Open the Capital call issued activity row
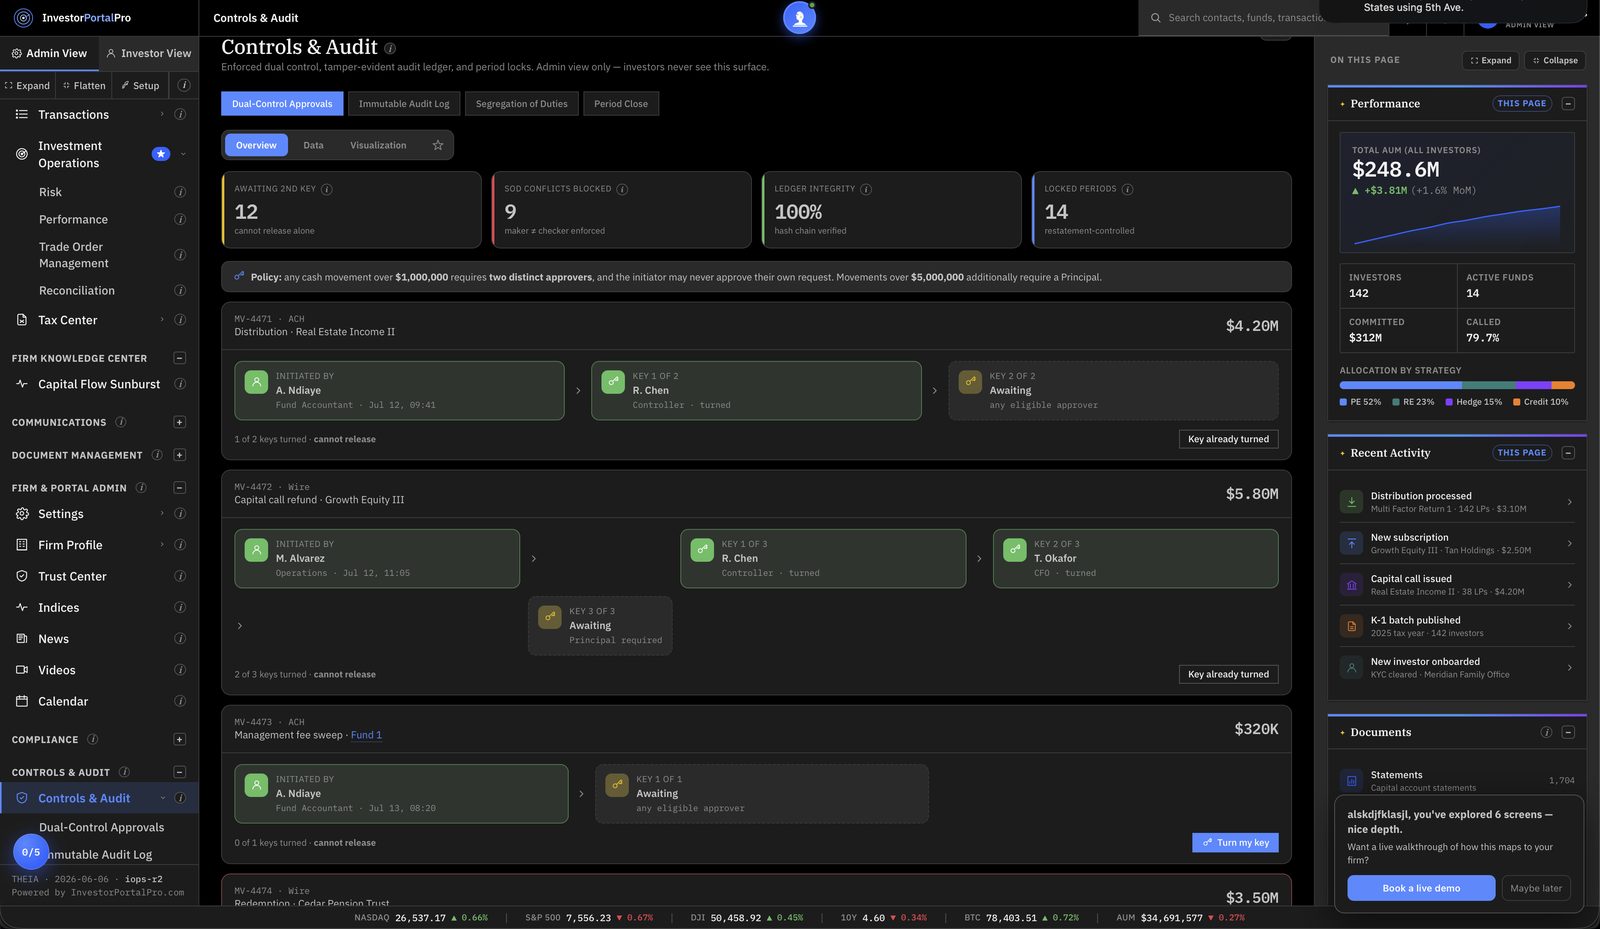Viewport: 1600px width, 929px height. point(1457,585)
